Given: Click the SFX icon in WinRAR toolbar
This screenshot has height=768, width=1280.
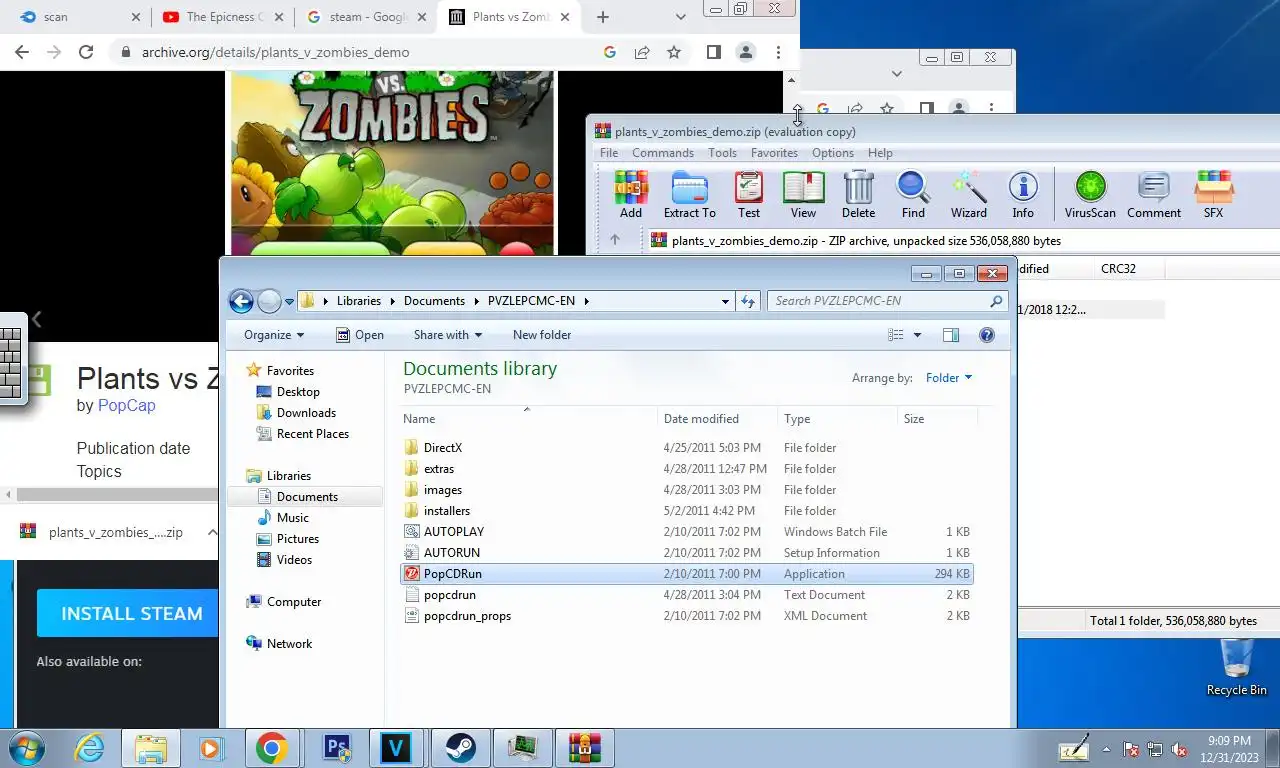Looking at the screenshot, I should tap(1213, 194).
